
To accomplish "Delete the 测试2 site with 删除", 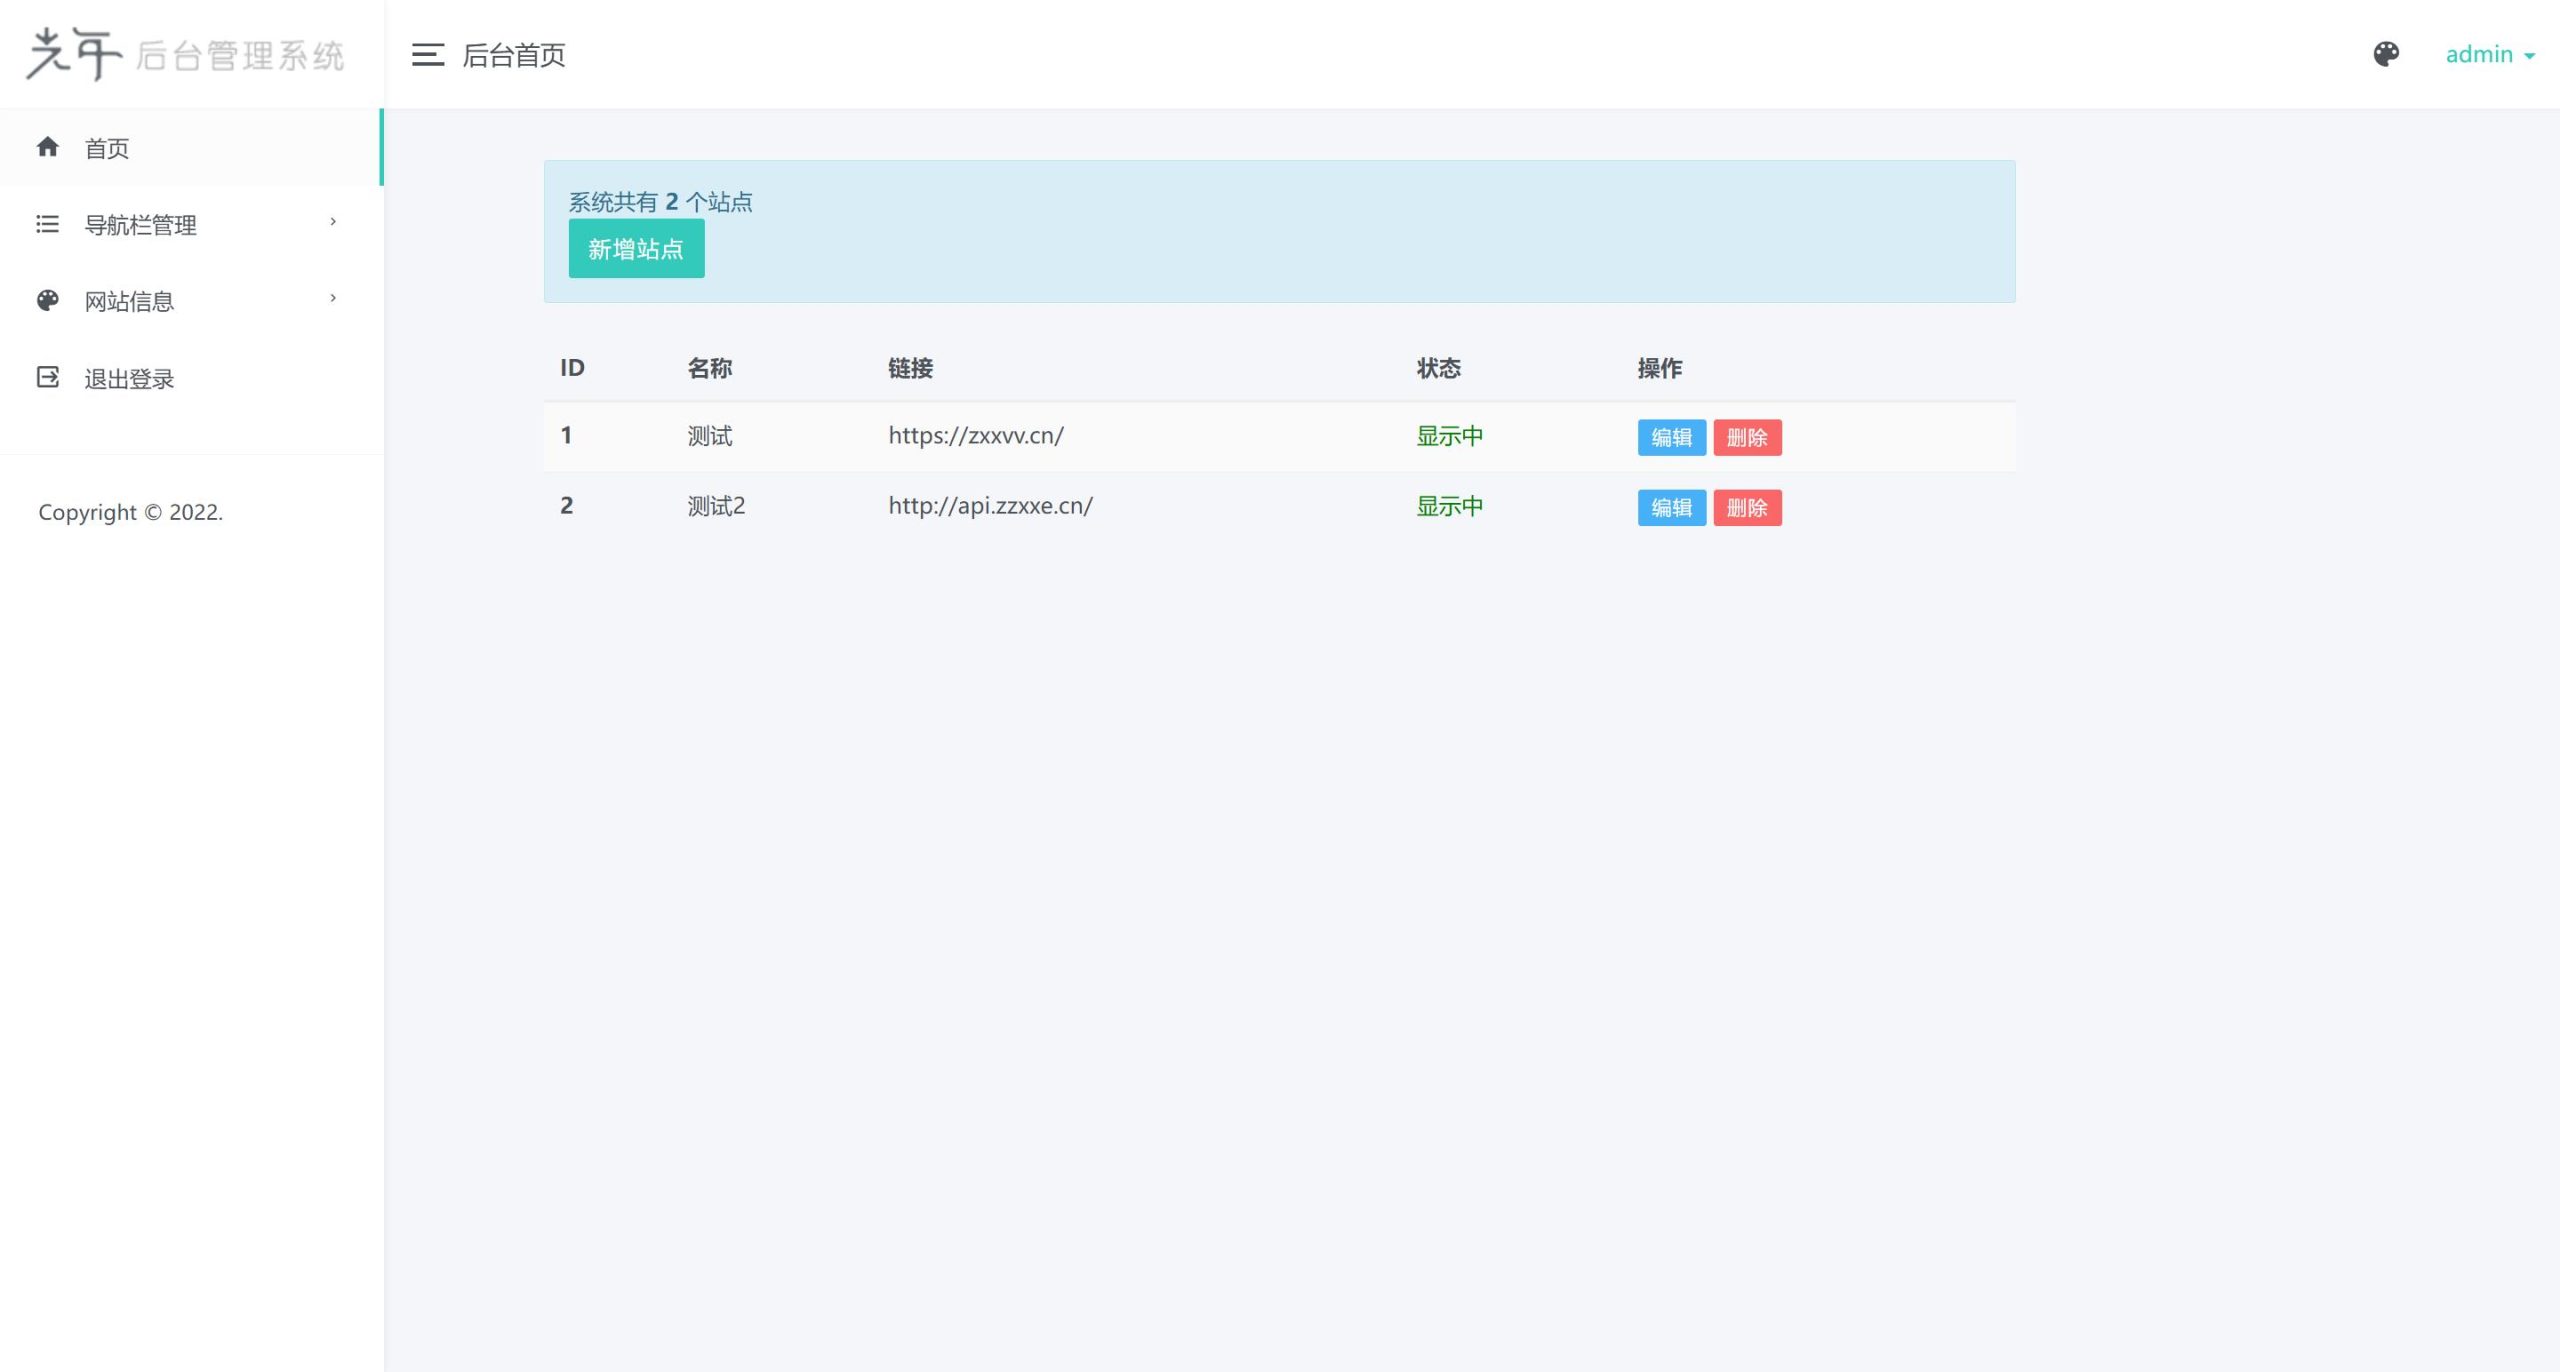I will (1747, 508).
